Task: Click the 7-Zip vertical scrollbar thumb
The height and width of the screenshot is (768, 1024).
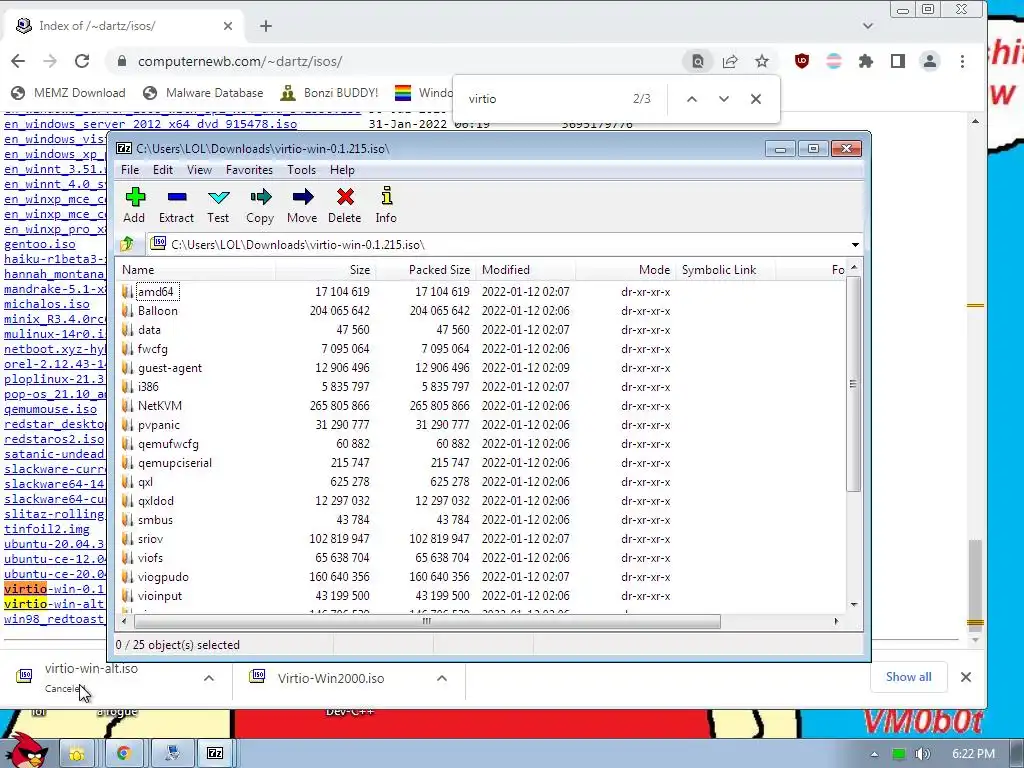Action: click(853, 384)
